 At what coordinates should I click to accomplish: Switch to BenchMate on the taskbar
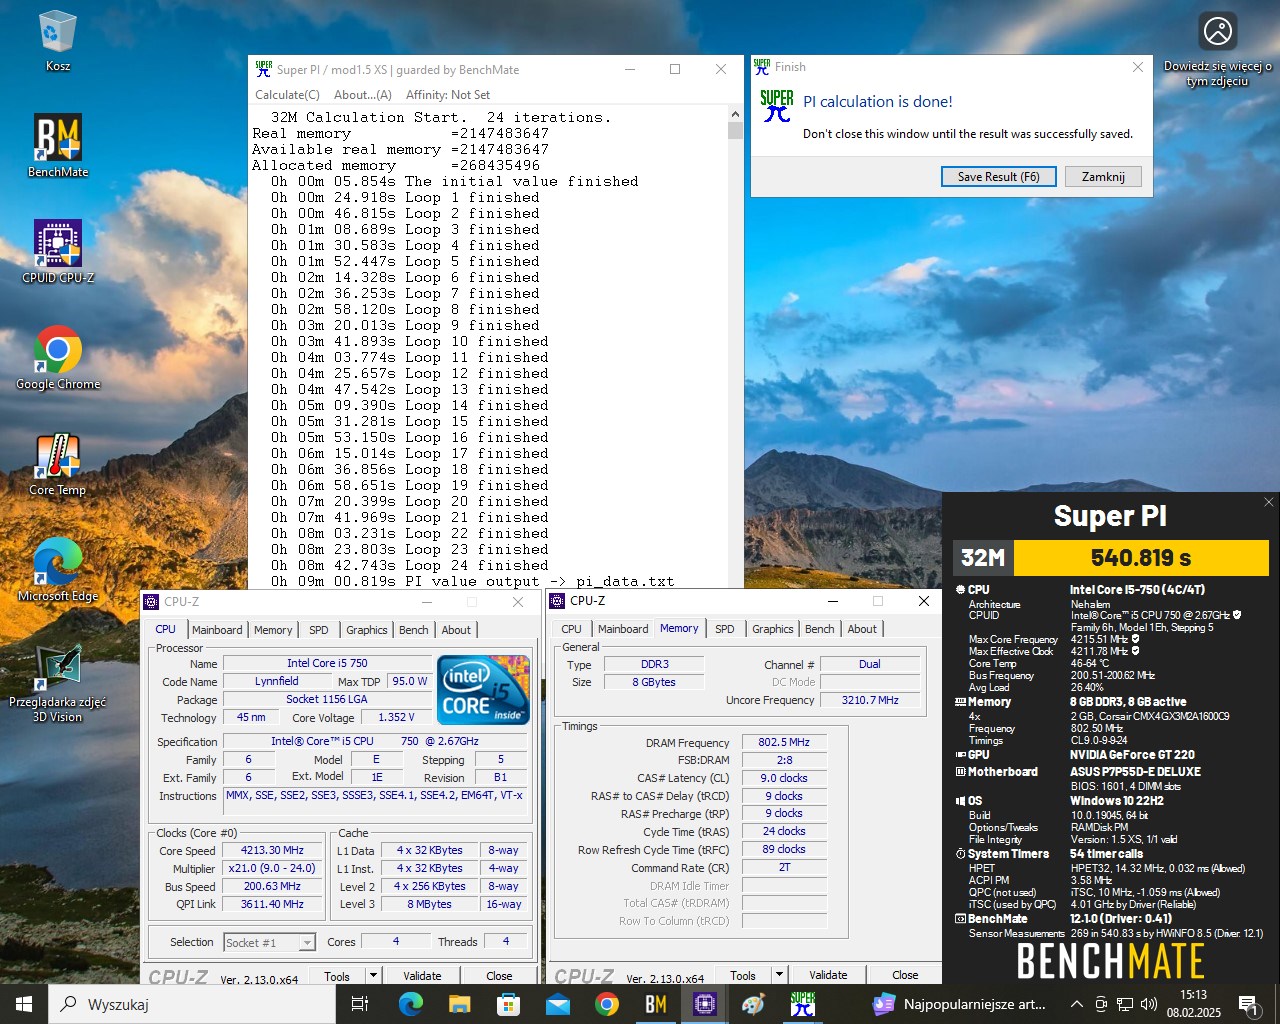click(655, 1004)
